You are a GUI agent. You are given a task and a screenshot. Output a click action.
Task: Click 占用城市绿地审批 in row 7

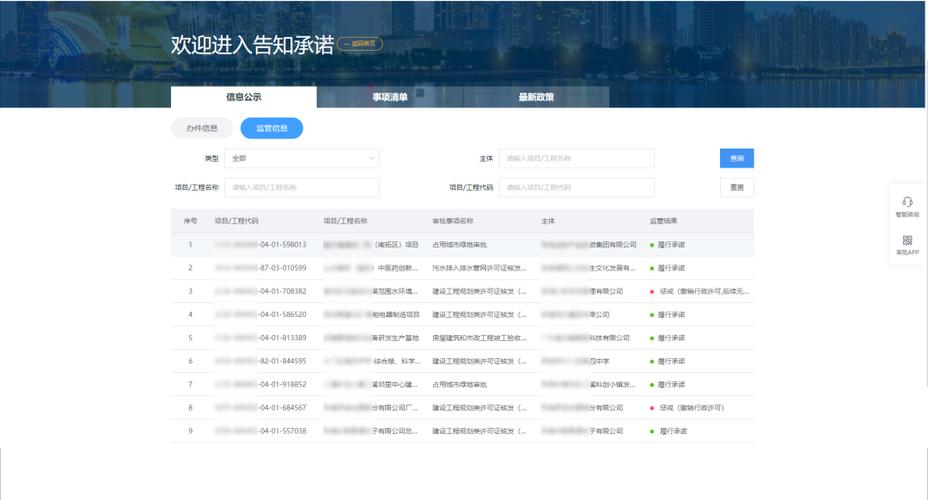tap(460, 385)
